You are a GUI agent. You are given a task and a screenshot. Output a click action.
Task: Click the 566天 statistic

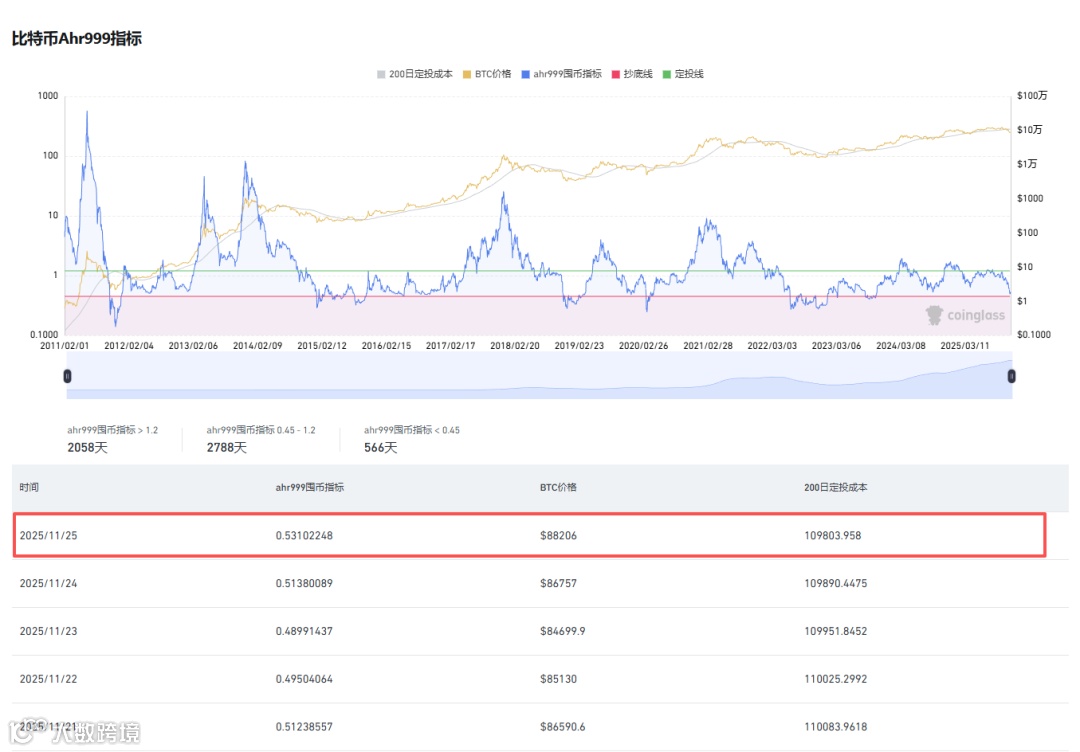(x=381, y=448)
